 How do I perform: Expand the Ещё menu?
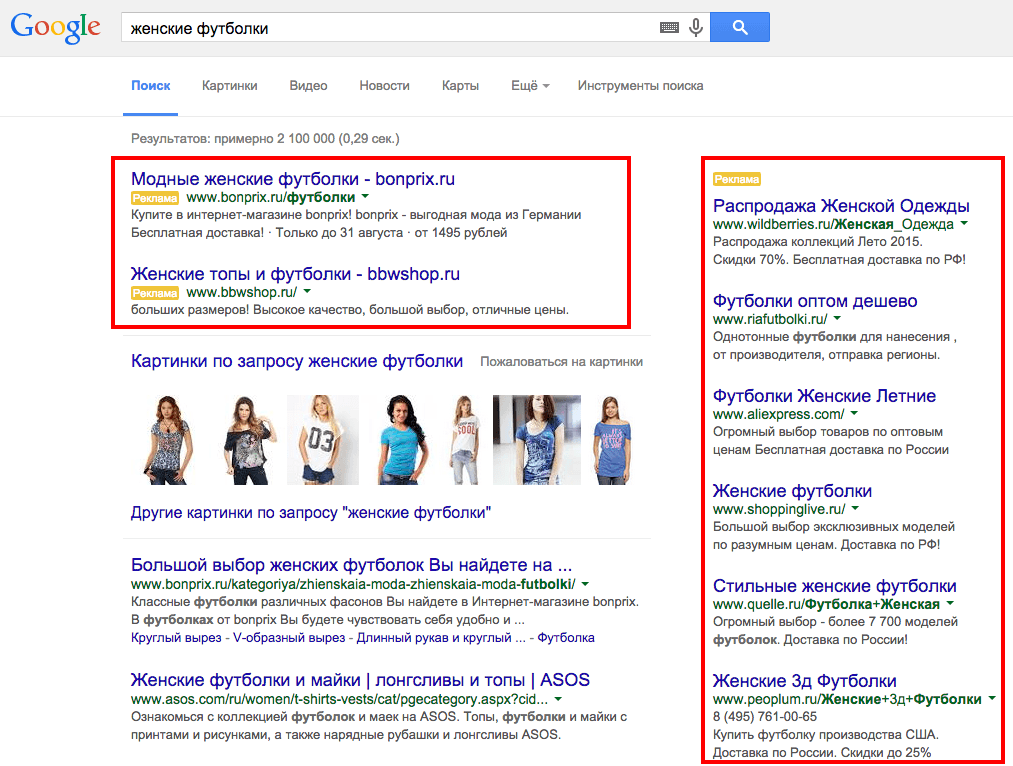click(530, 85)
